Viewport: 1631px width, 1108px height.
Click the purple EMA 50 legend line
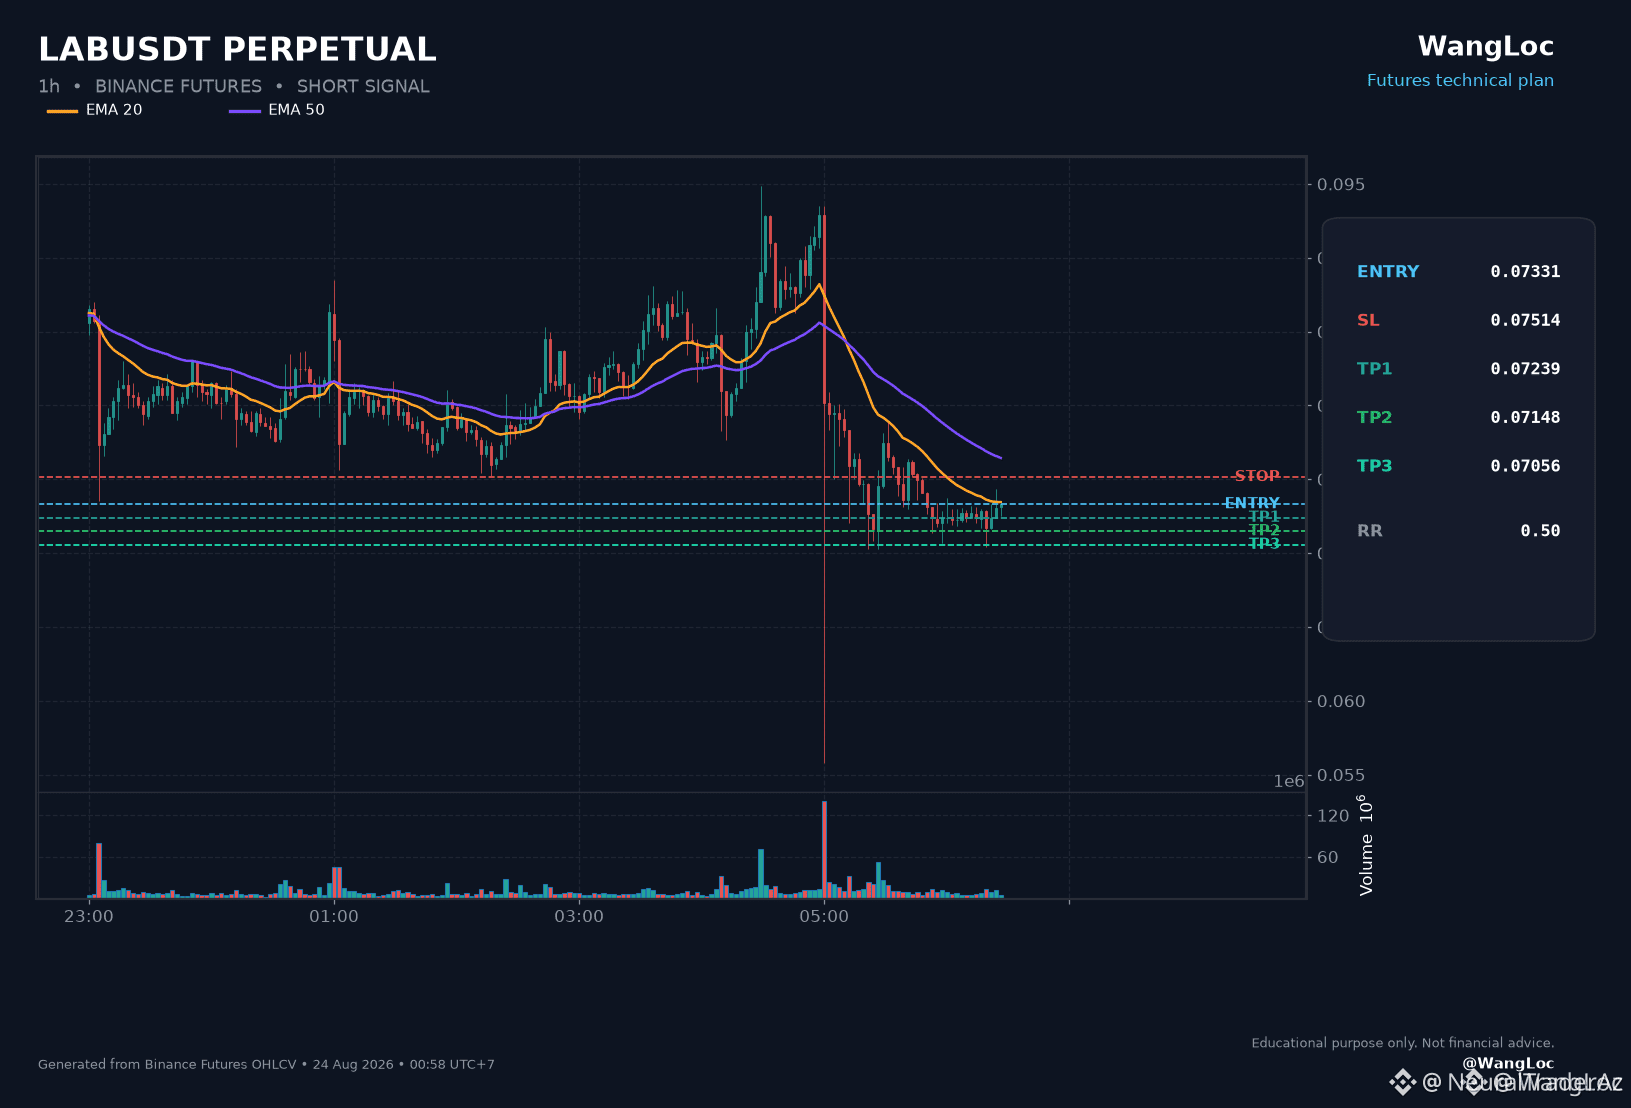click(245, 111)
